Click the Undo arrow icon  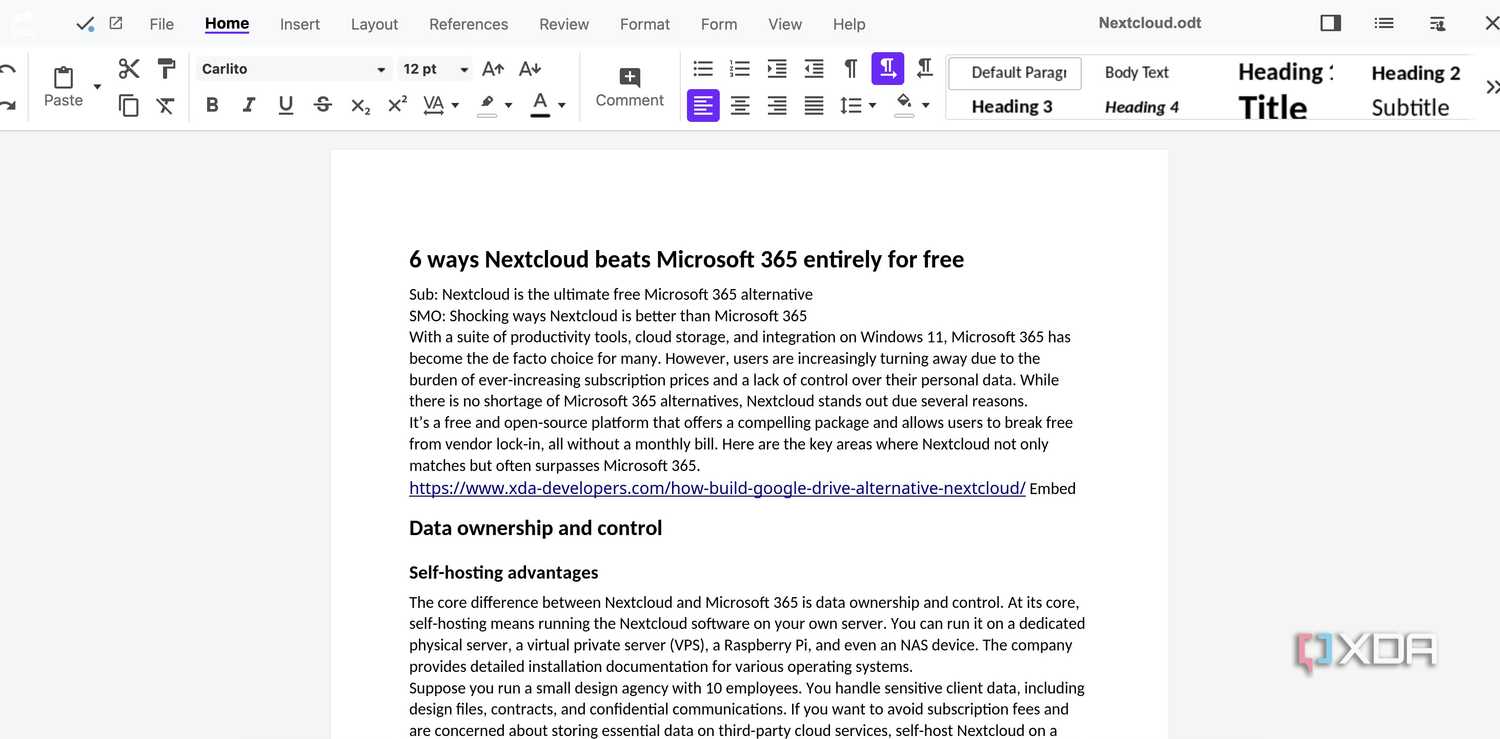(x=8, y=70)
